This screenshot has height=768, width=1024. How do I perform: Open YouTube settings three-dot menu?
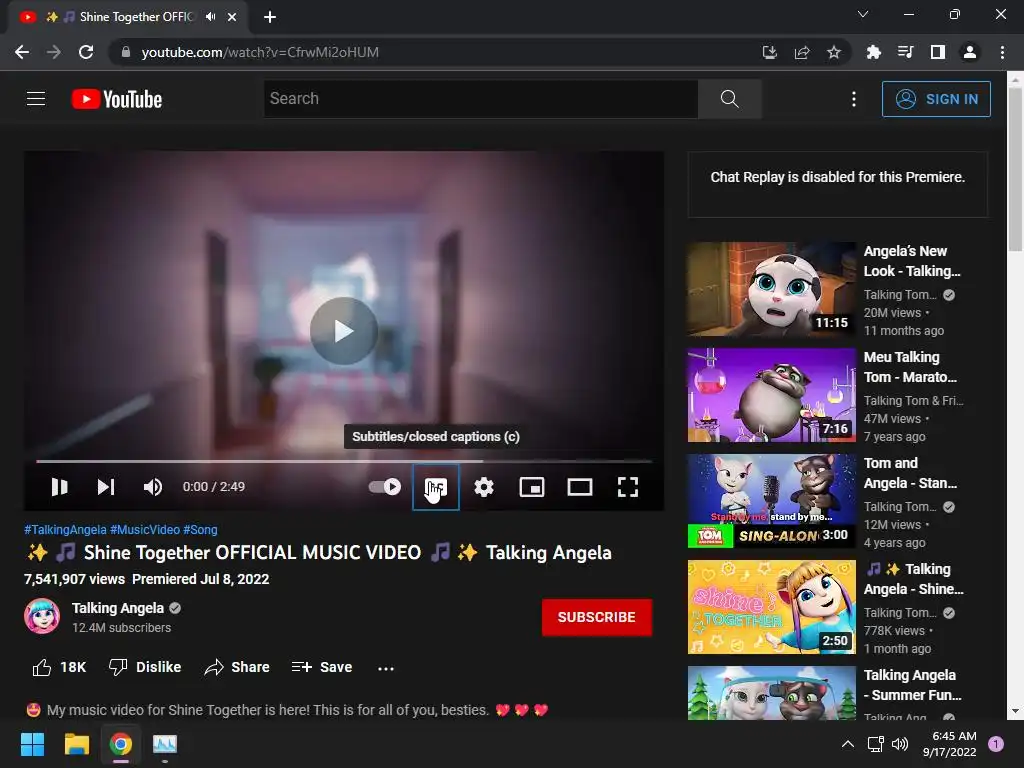[854, 99]
